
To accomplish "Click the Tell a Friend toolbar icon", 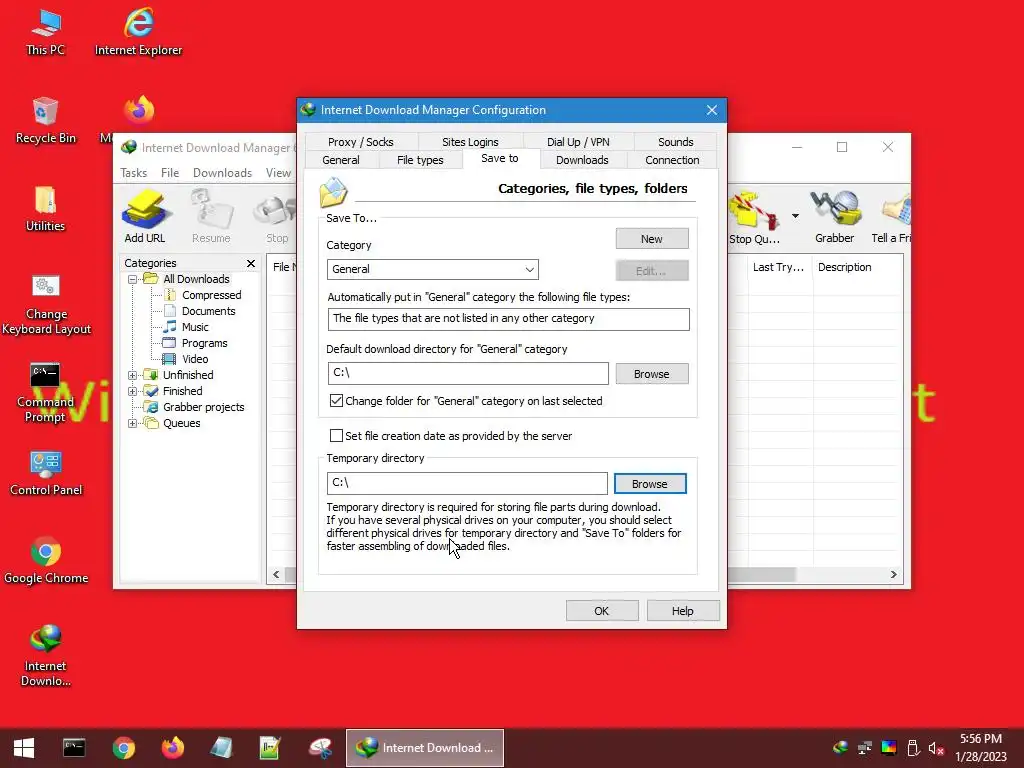I will point(892,217).
